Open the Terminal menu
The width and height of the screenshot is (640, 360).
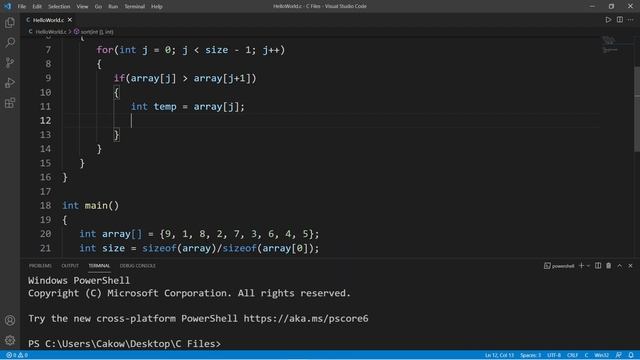tap(134, 7)
